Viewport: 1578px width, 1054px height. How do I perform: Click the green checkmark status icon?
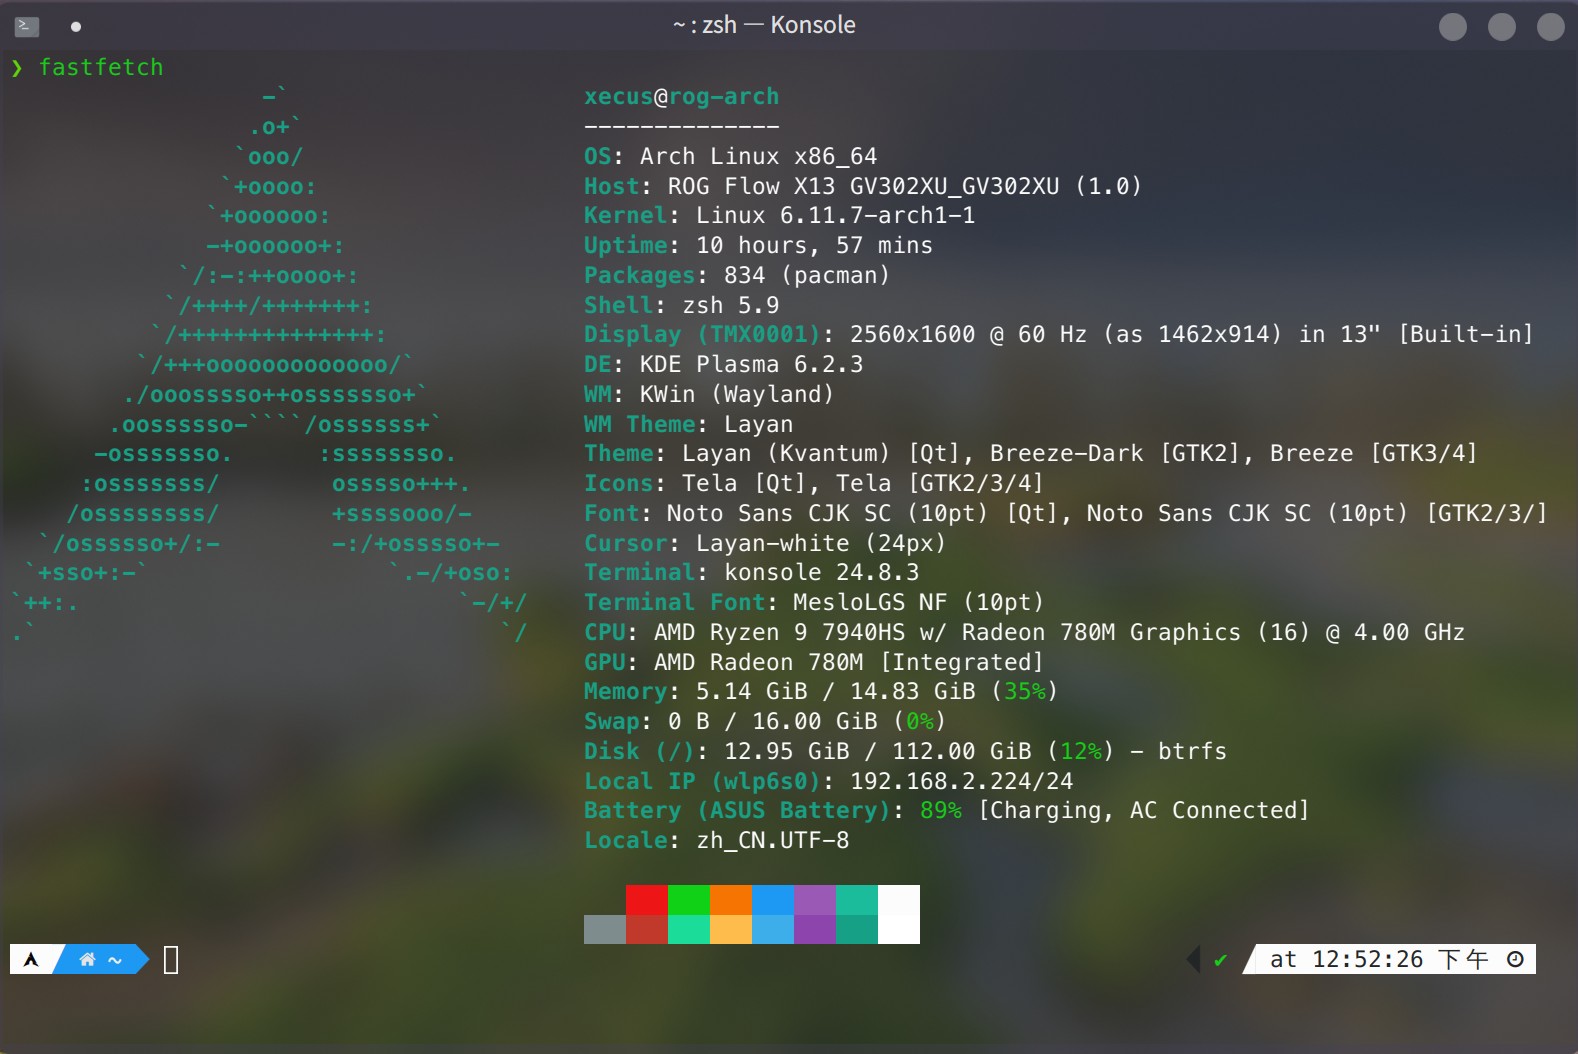pyautogui.click(x=1220, y=960)
